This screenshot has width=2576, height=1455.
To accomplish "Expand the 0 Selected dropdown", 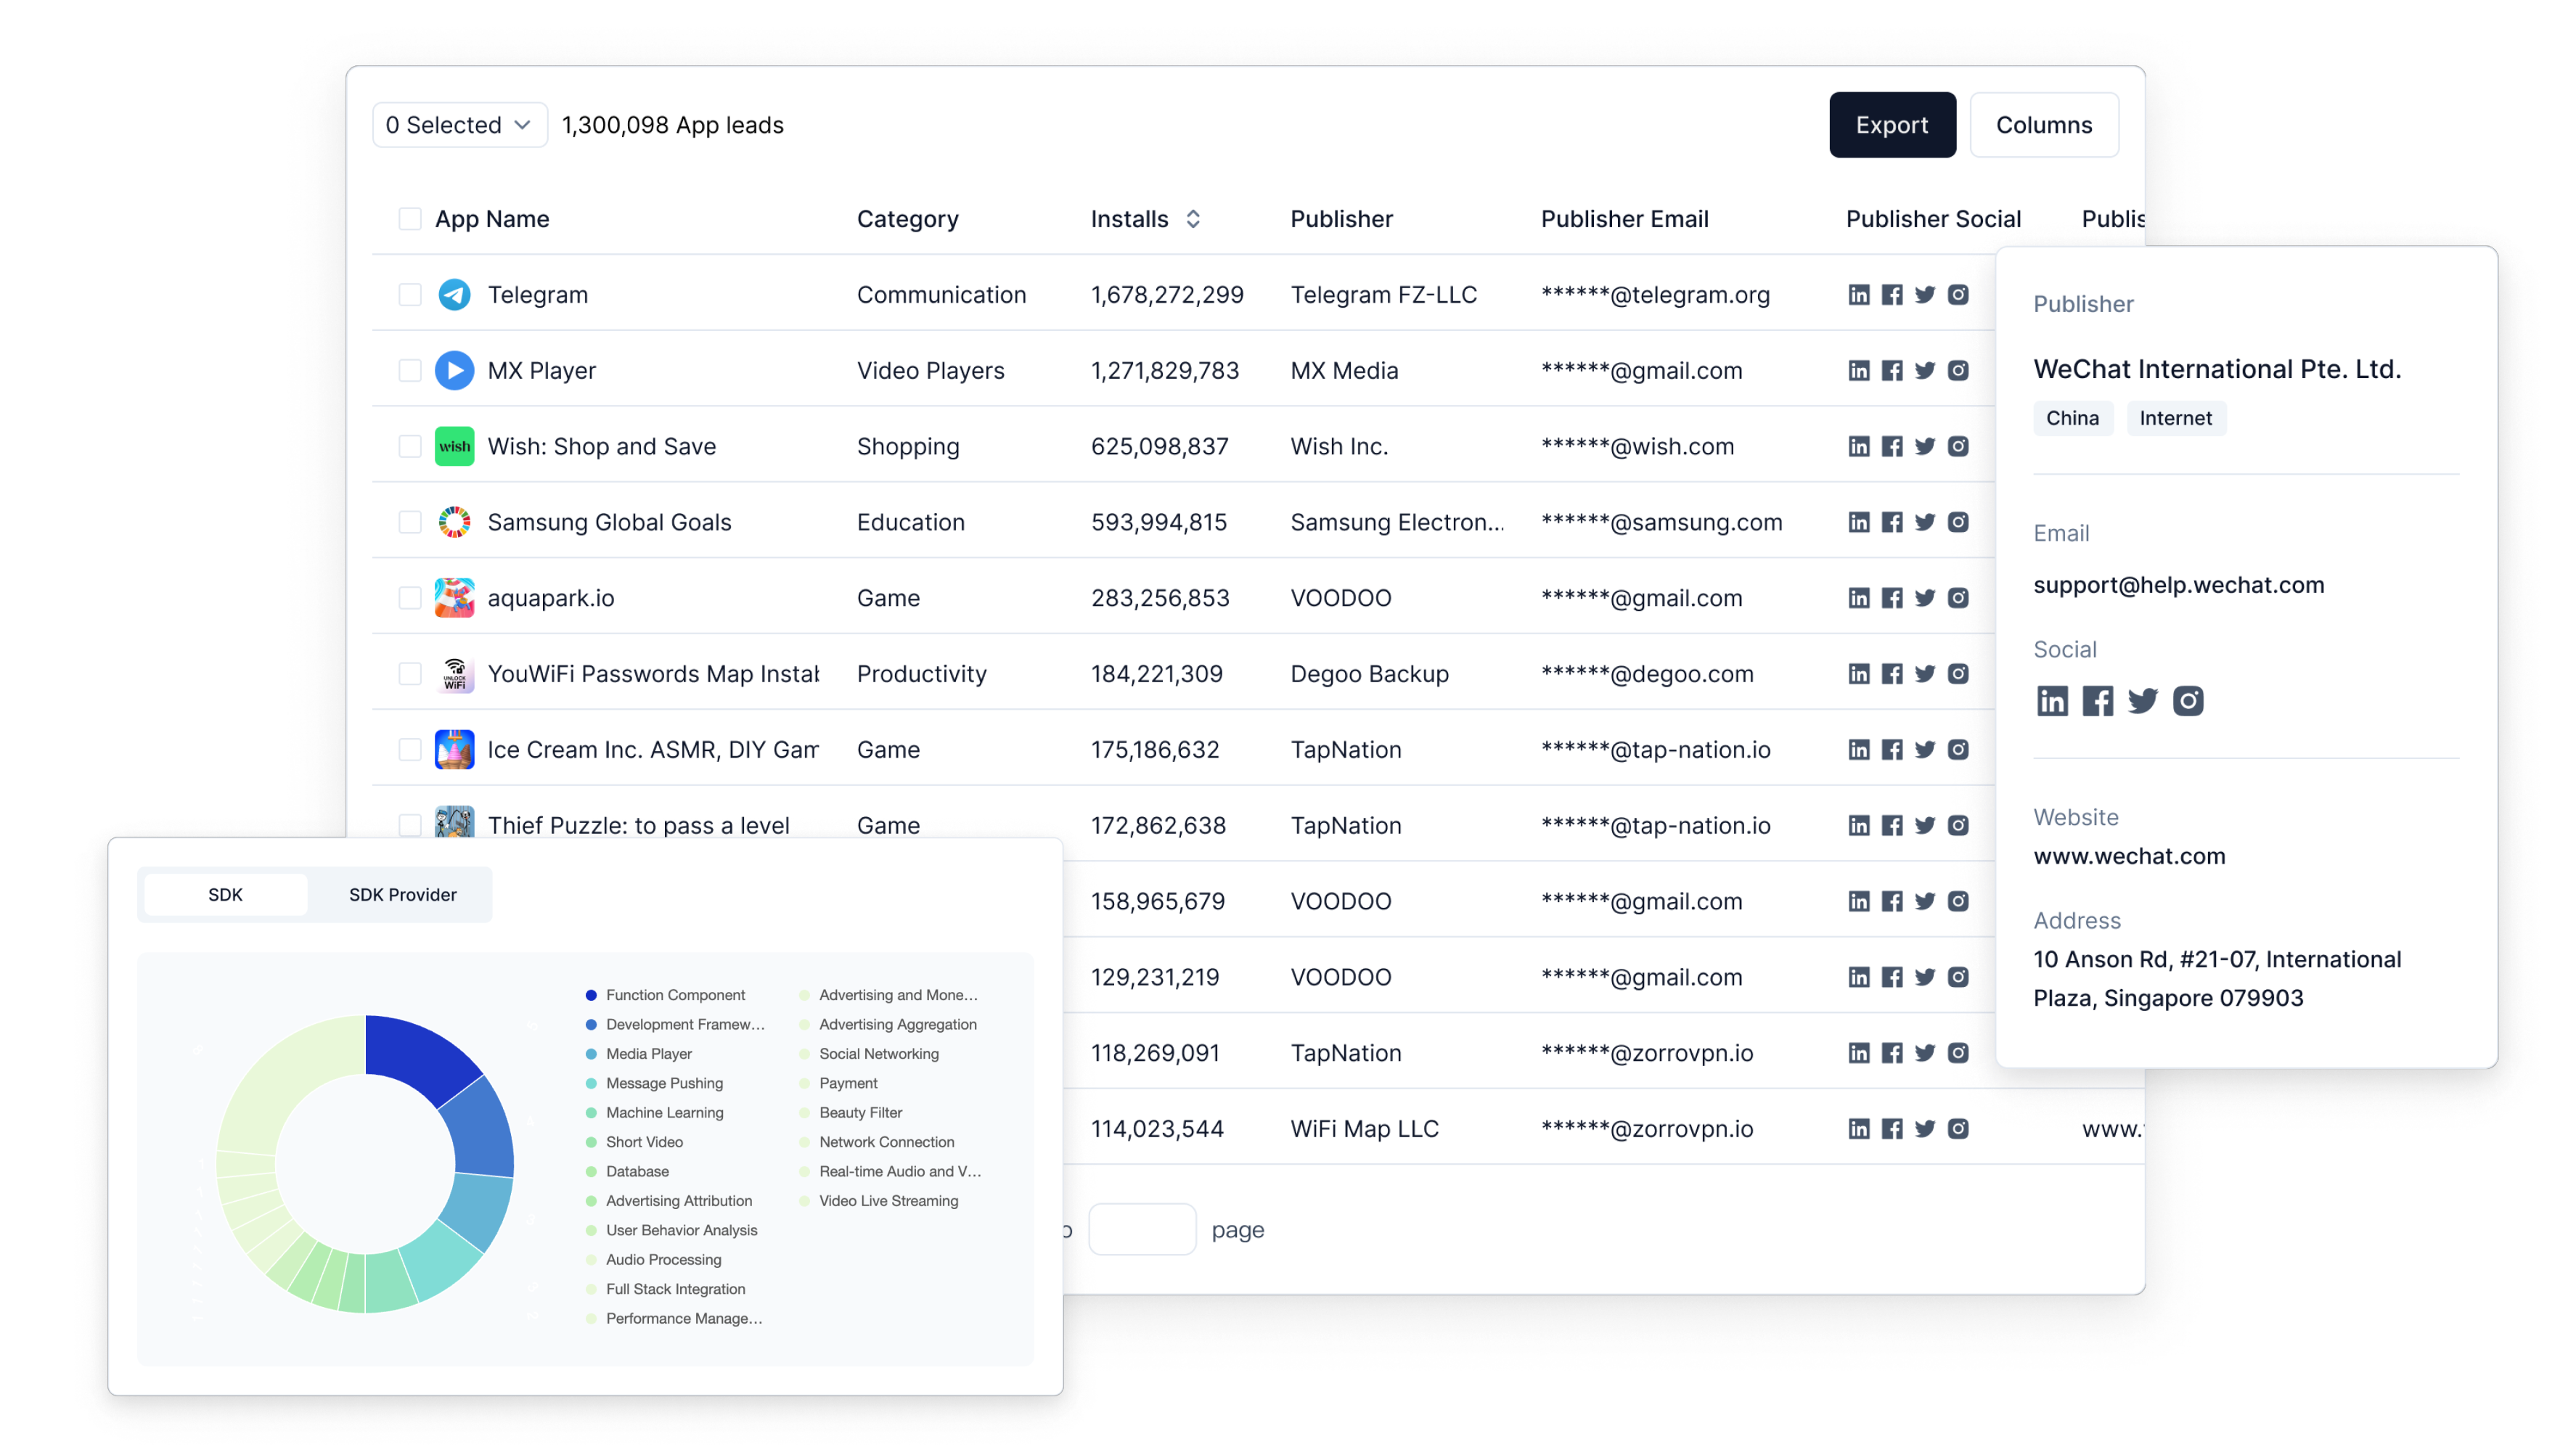I will click(x=459, y=125).
